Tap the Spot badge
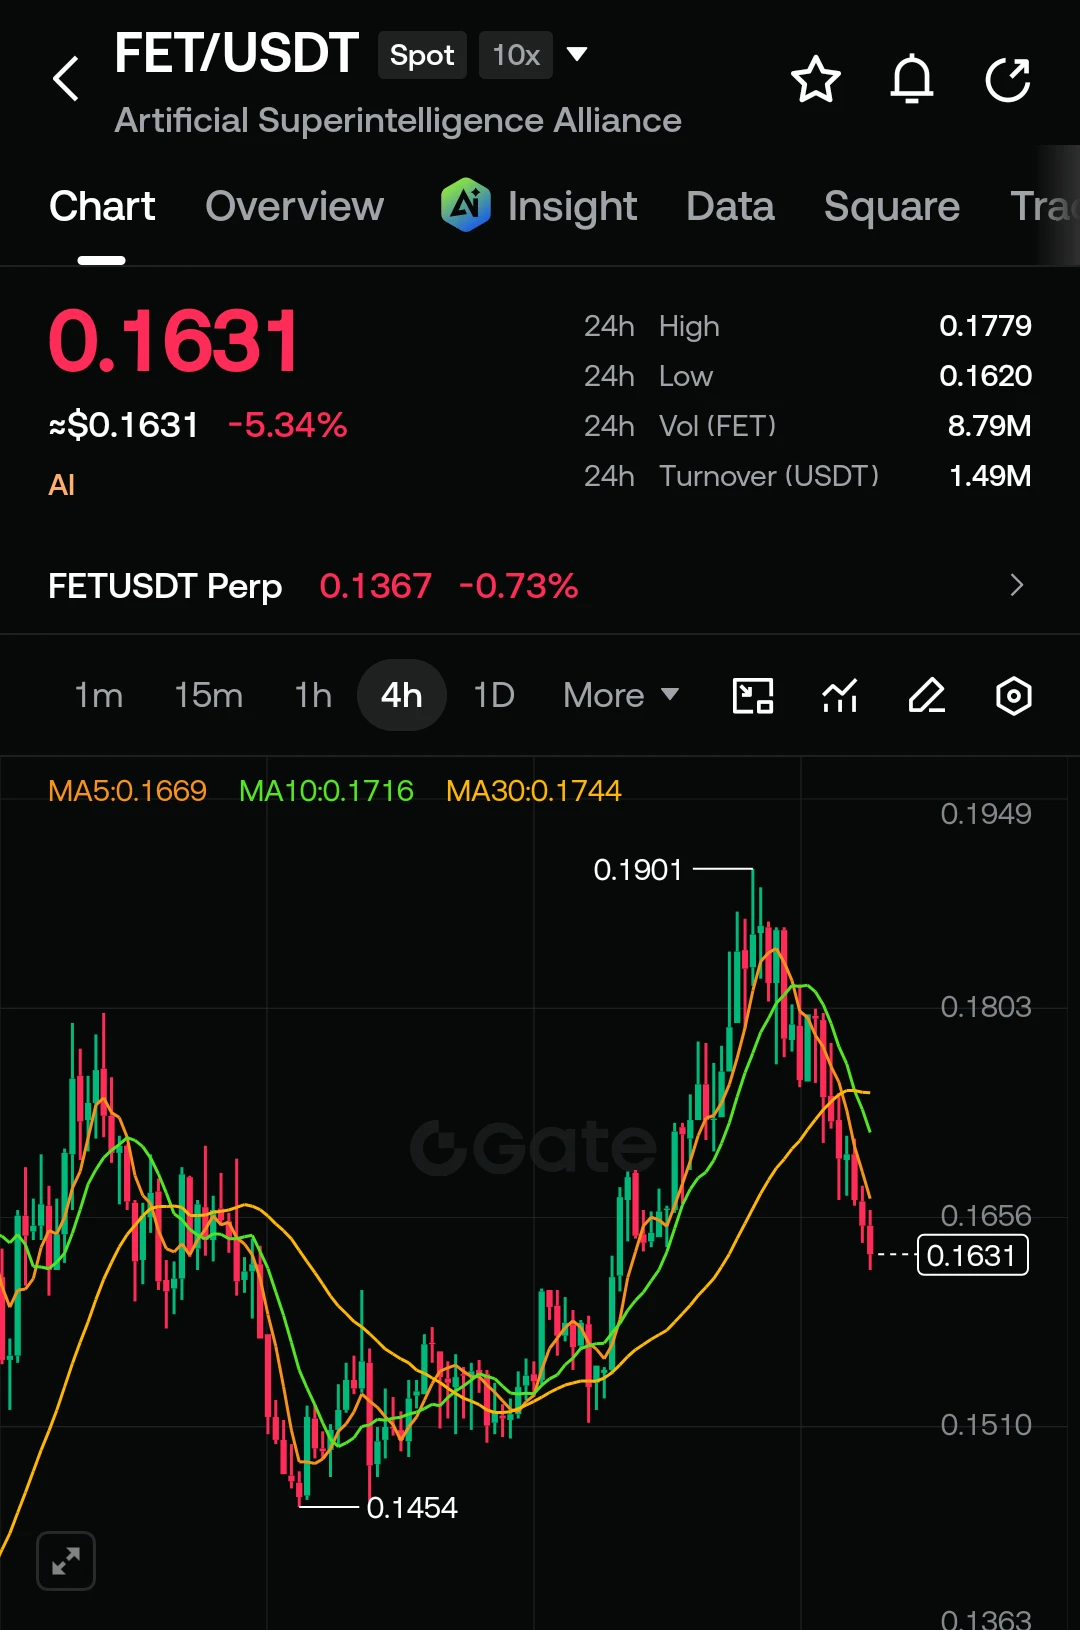The image size is (1080, 1630). 422,55
